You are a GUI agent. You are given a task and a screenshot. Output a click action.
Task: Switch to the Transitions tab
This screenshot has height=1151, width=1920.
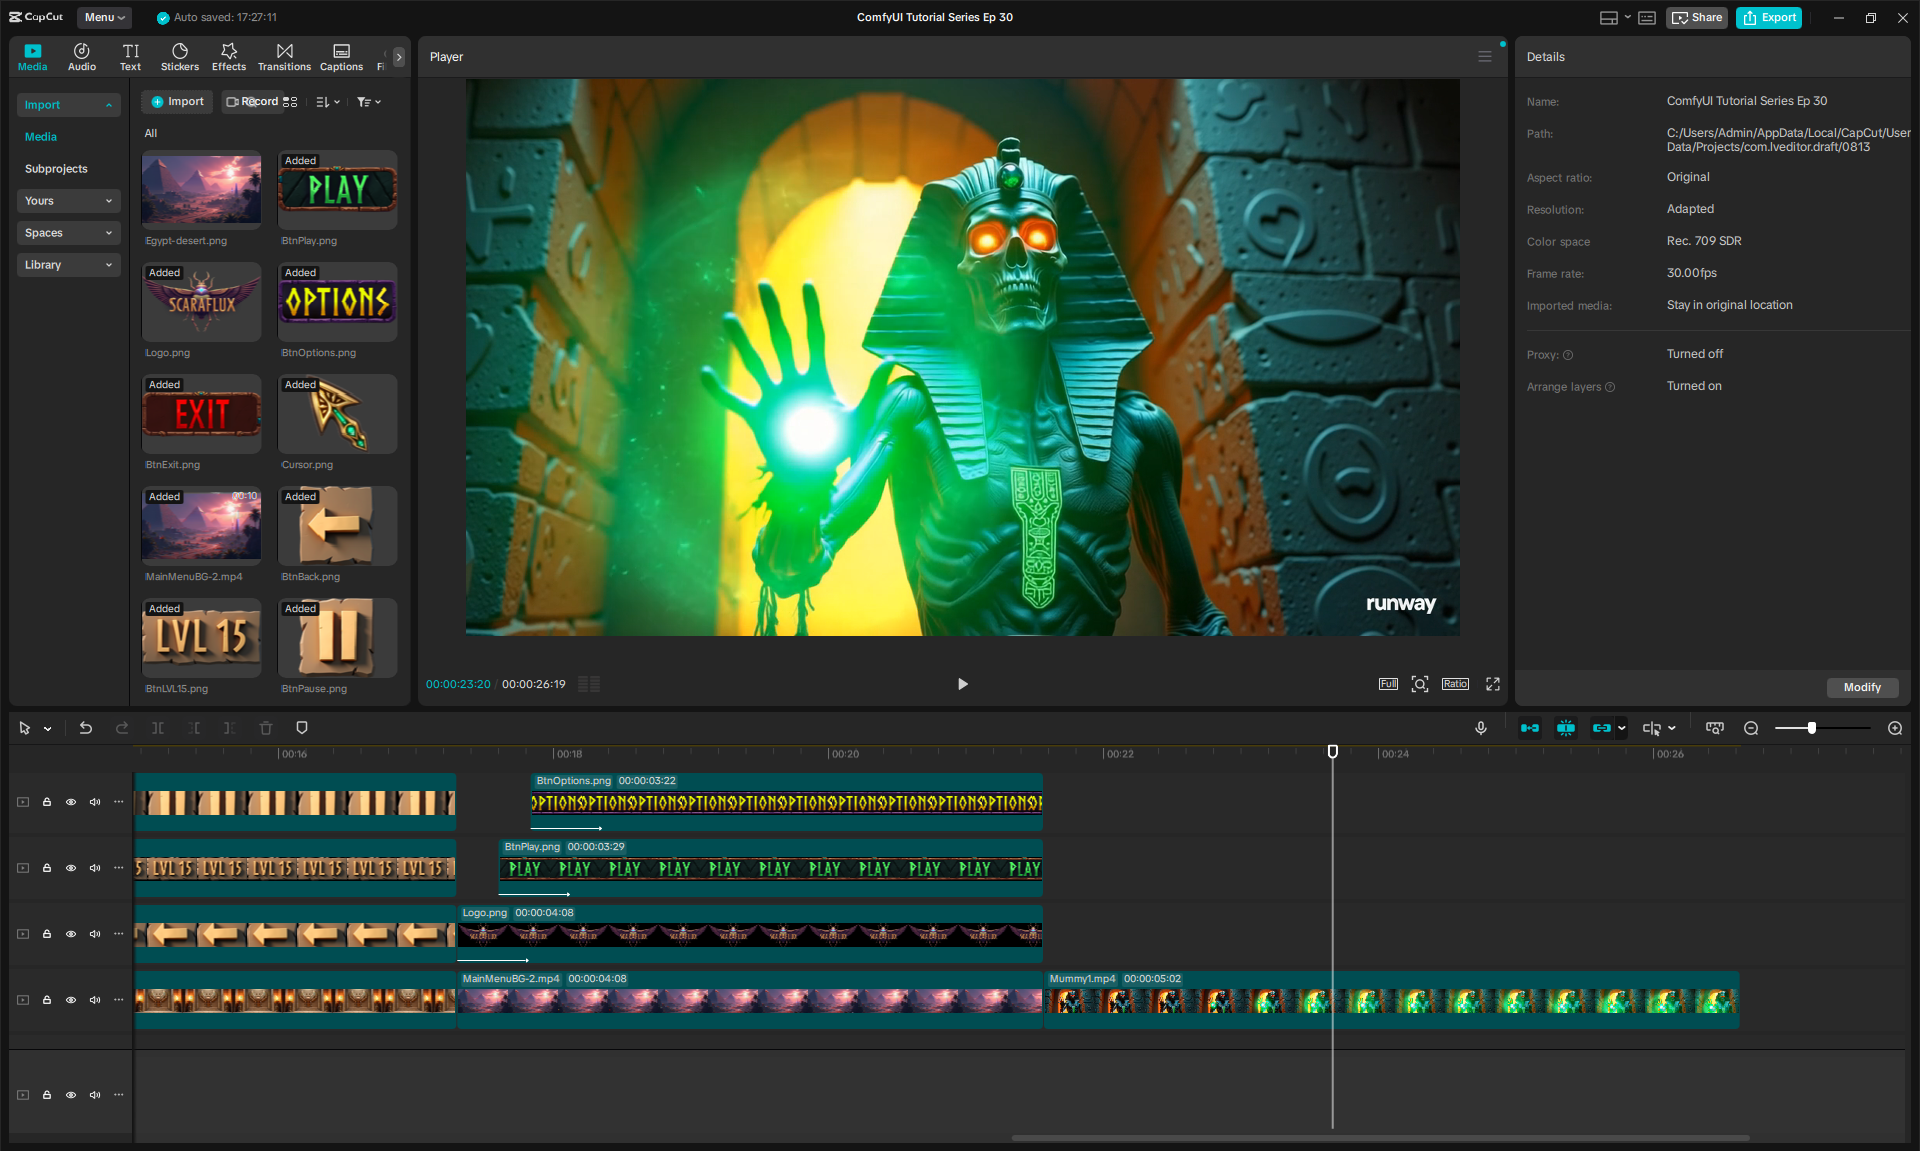point(284,57)
